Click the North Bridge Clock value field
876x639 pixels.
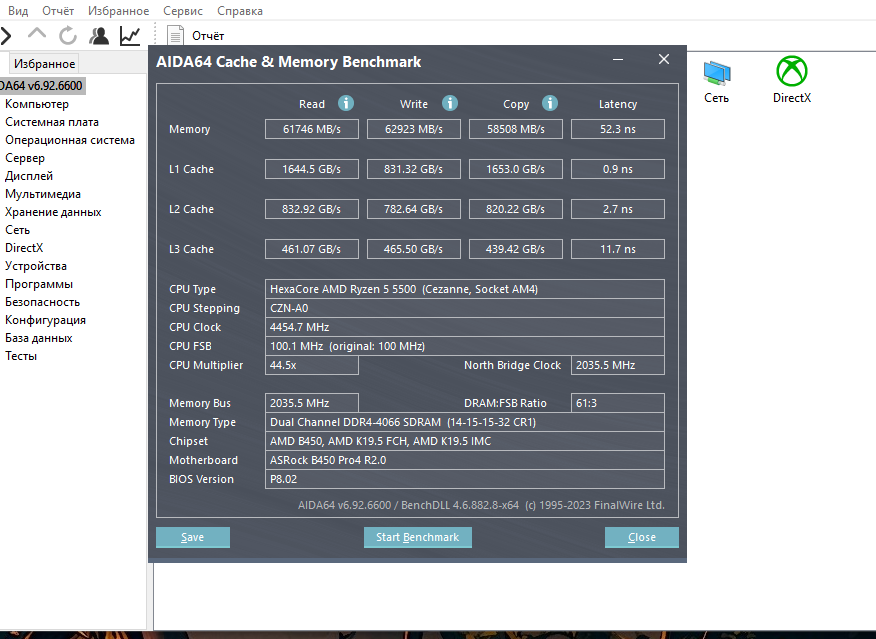[618, 365]
